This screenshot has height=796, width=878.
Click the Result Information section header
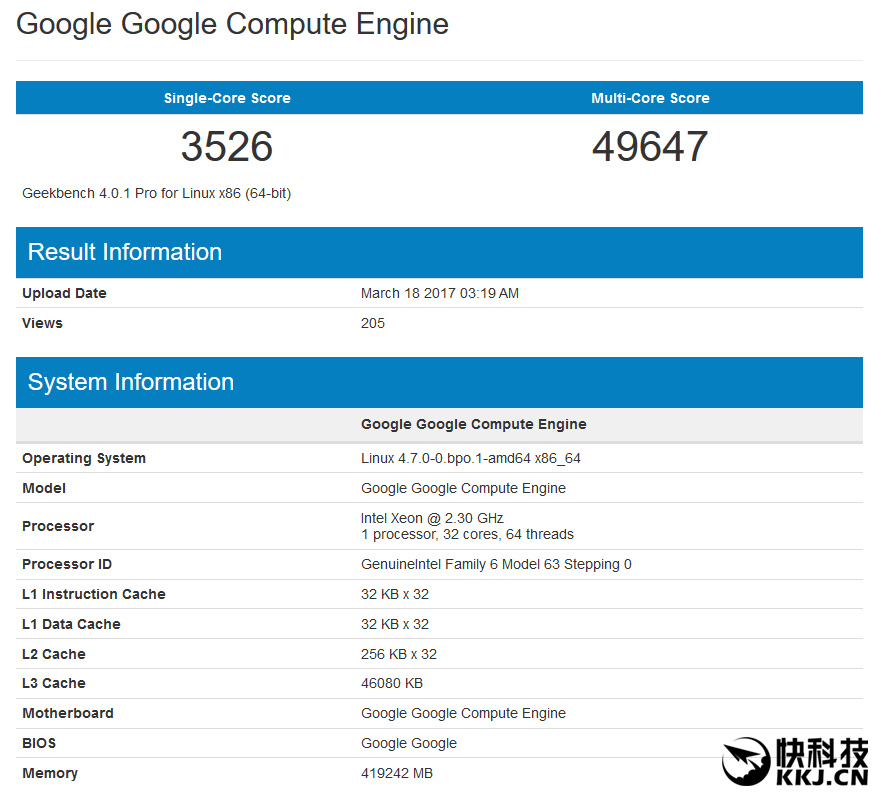[125, 252]
